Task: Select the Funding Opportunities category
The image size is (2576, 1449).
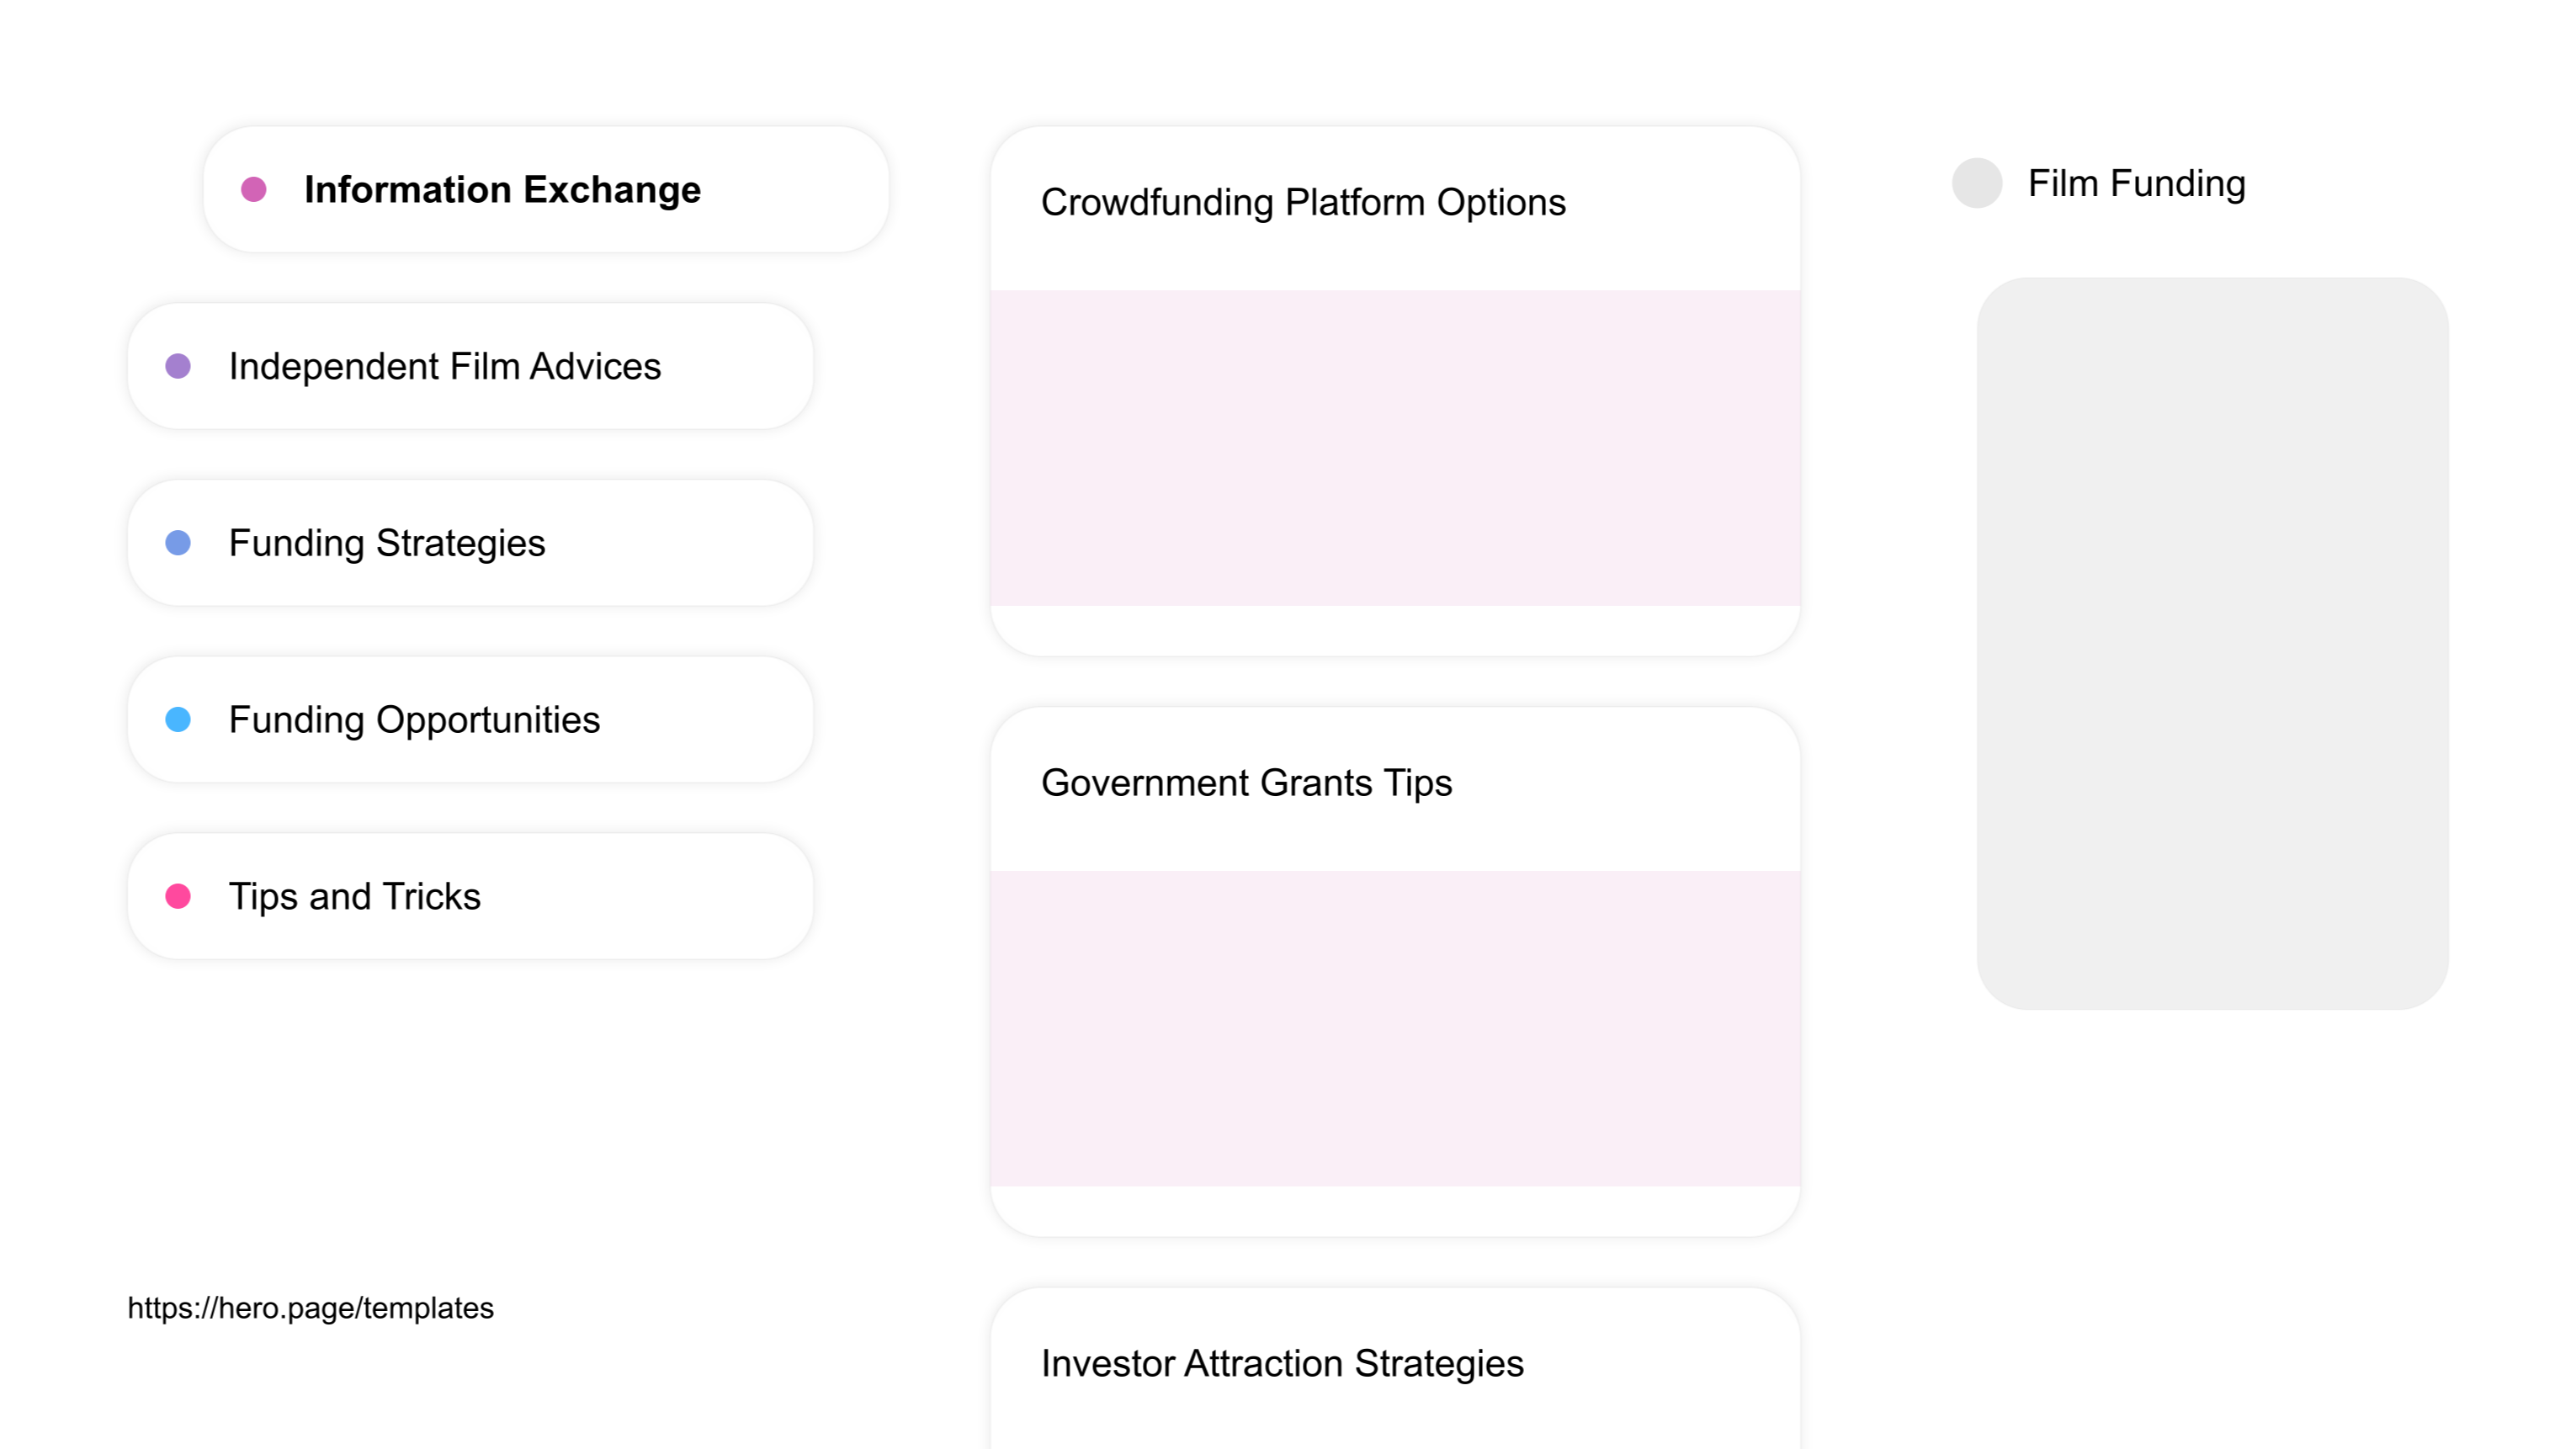Action: [470, 720]
